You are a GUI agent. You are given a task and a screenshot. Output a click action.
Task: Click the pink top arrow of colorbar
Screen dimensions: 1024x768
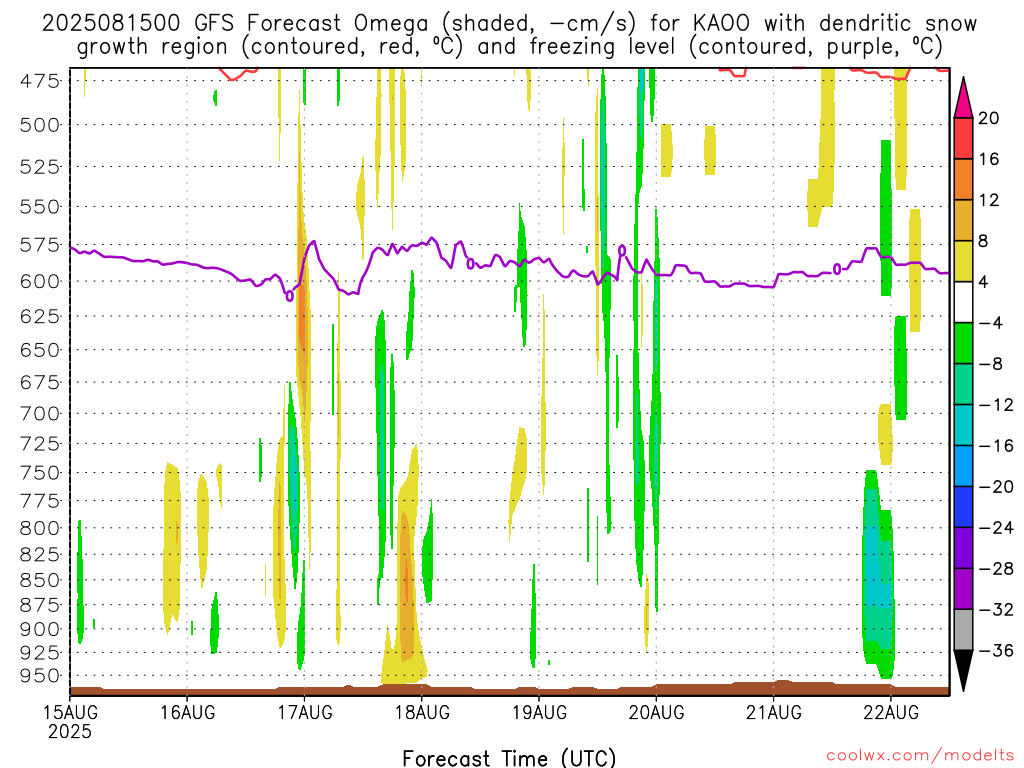(x=963, y=98)
